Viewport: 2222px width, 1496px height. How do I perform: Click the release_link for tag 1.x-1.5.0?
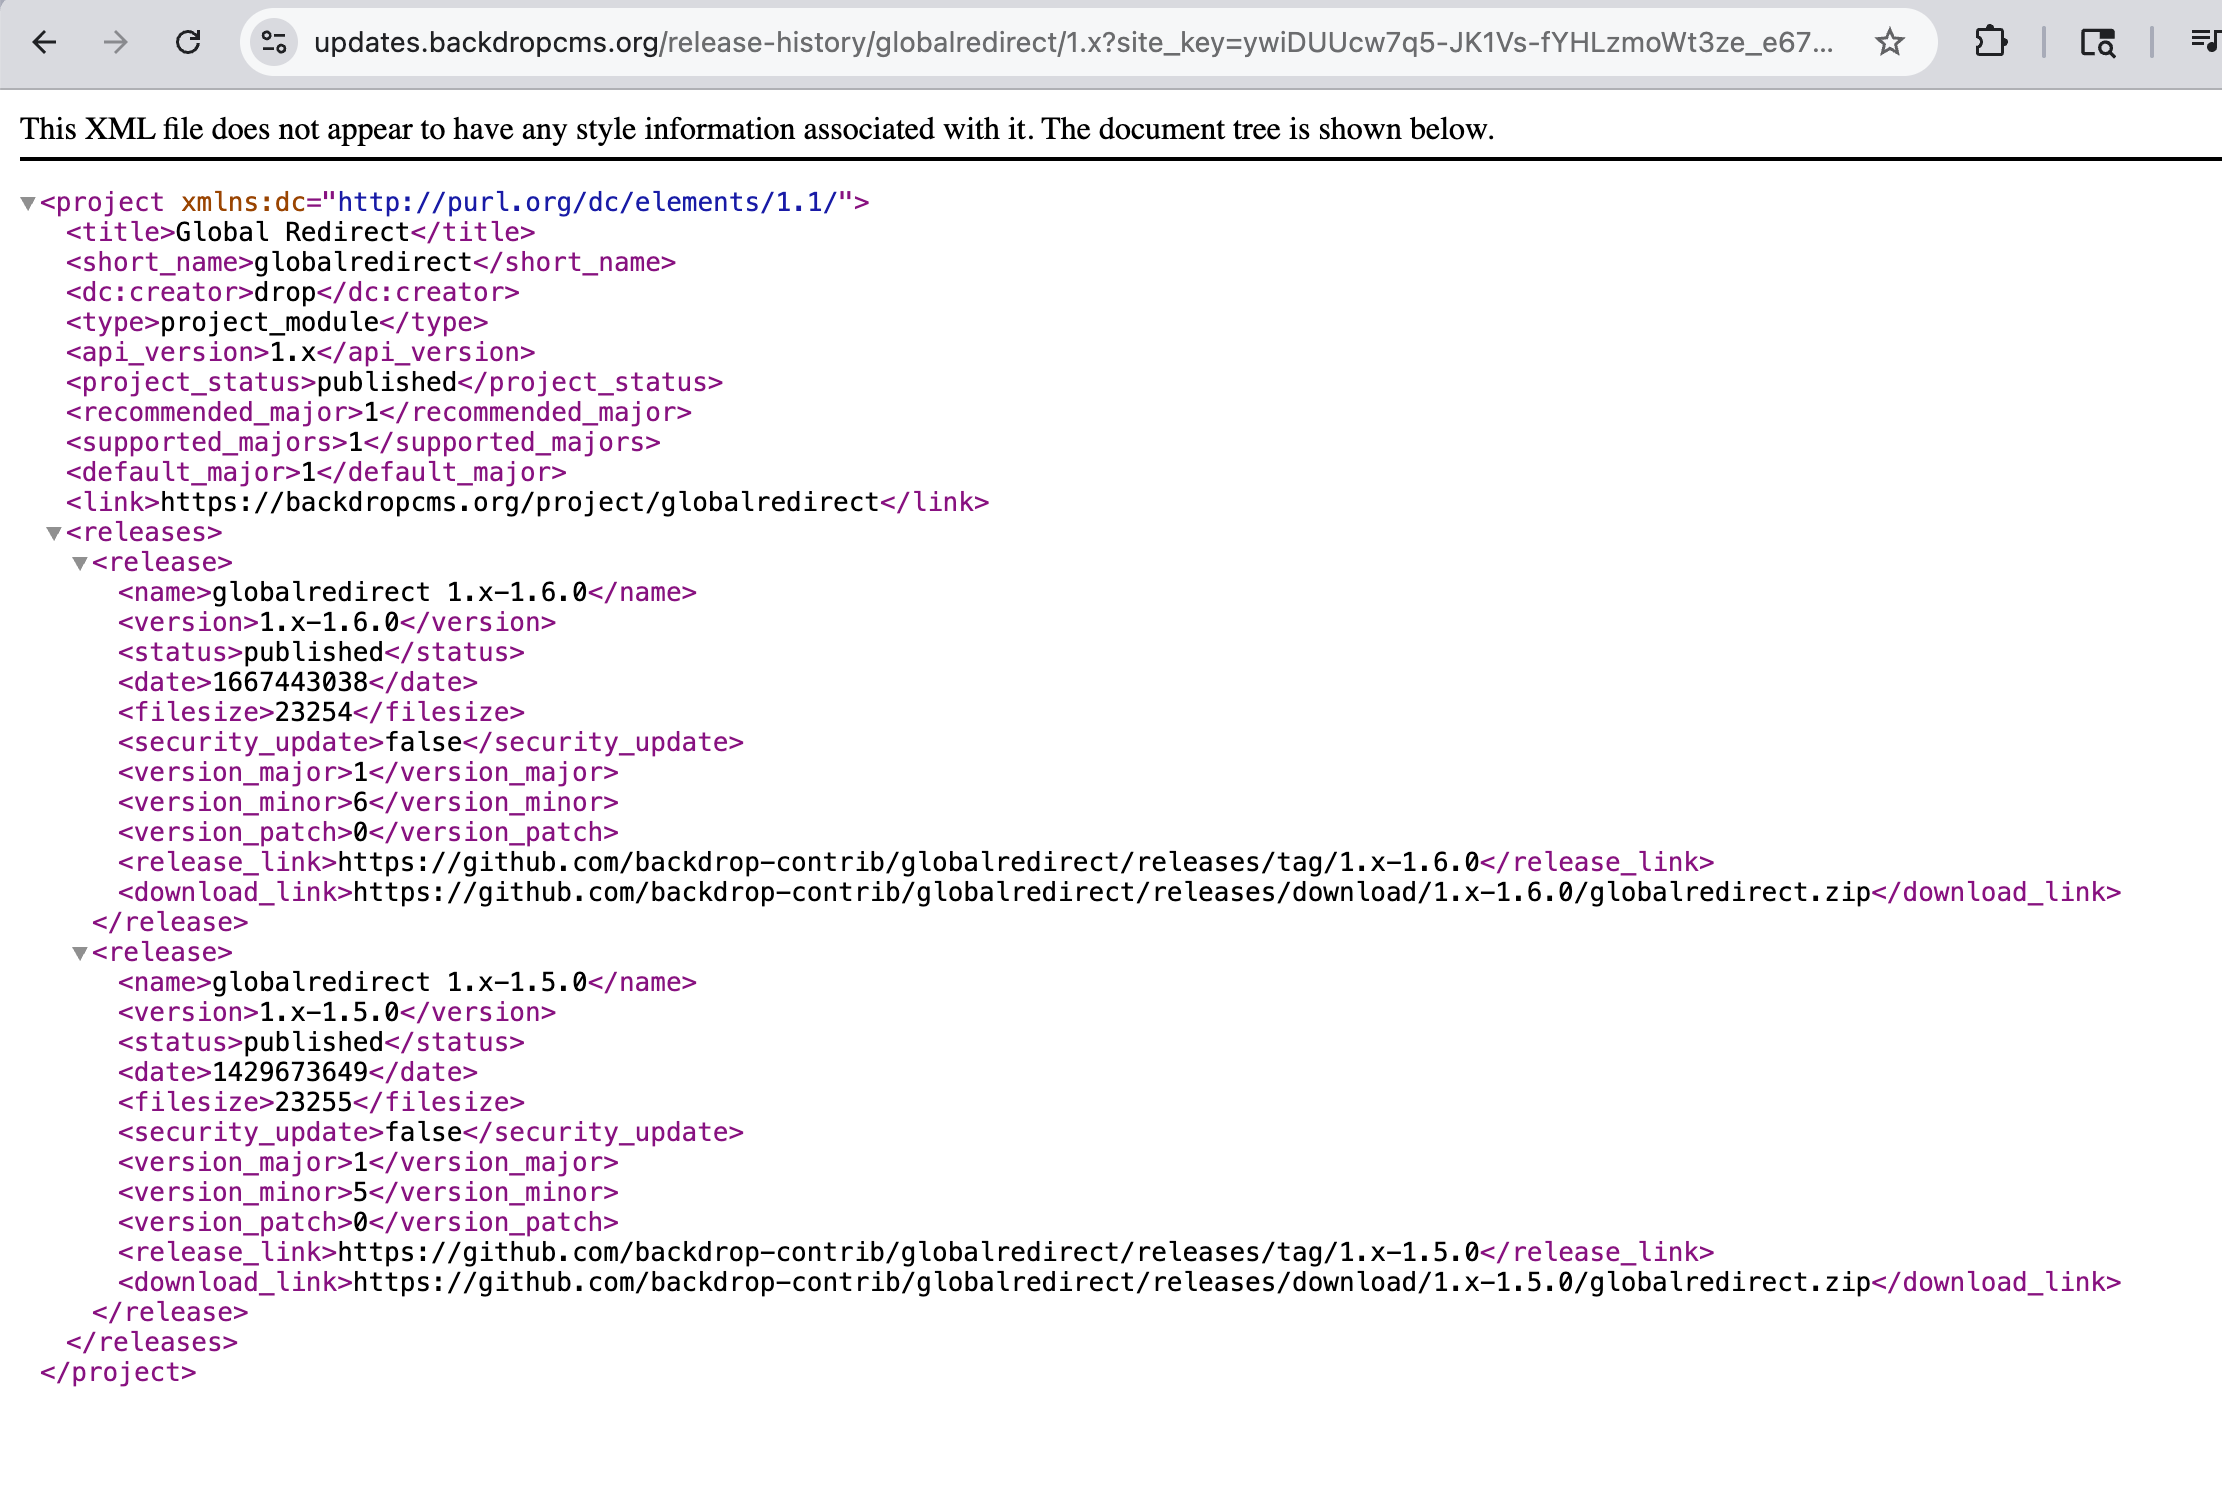[x=908, y=1252]
